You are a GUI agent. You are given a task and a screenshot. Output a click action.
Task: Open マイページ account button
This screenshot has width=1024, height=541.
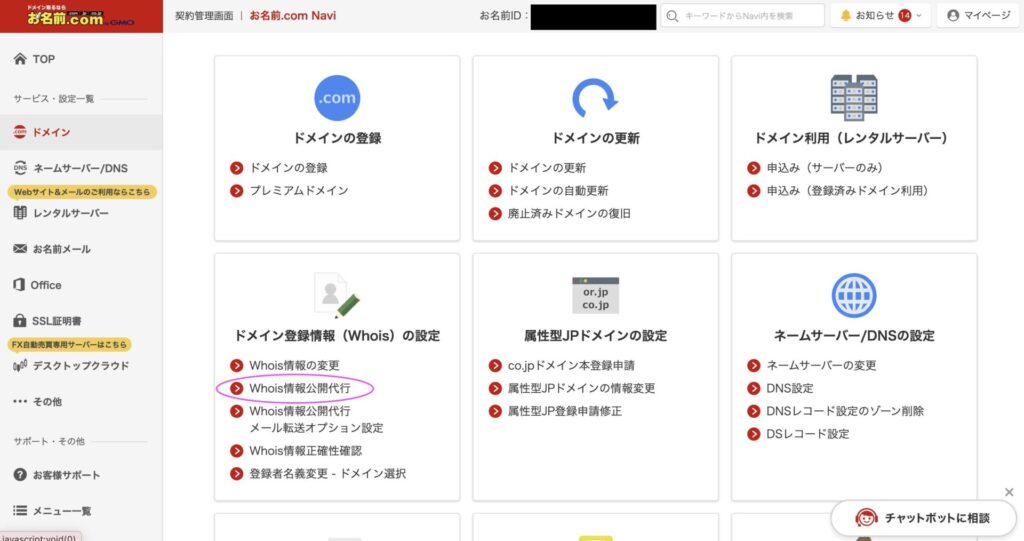(978, 16)
